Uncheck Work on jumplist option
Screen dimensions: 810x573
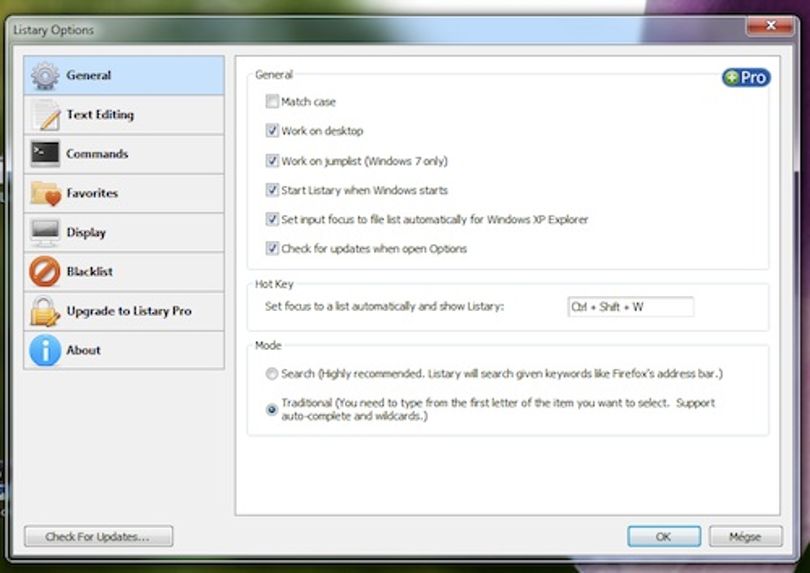(x=272, y=161)
